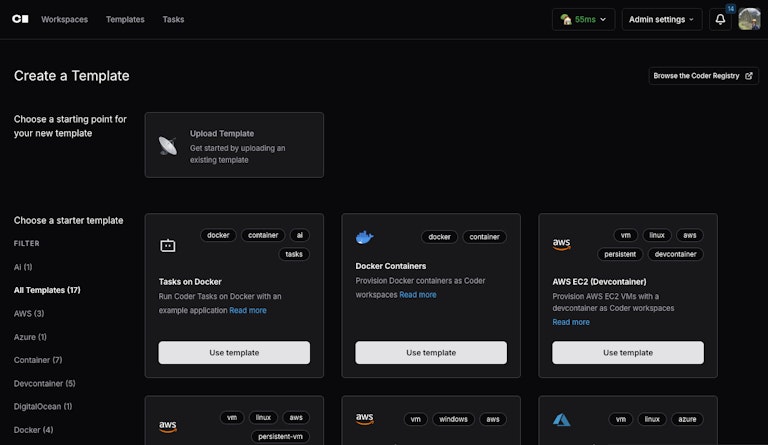
Task: Click the latency proxy region icon
Action: [x=566, y=20]
